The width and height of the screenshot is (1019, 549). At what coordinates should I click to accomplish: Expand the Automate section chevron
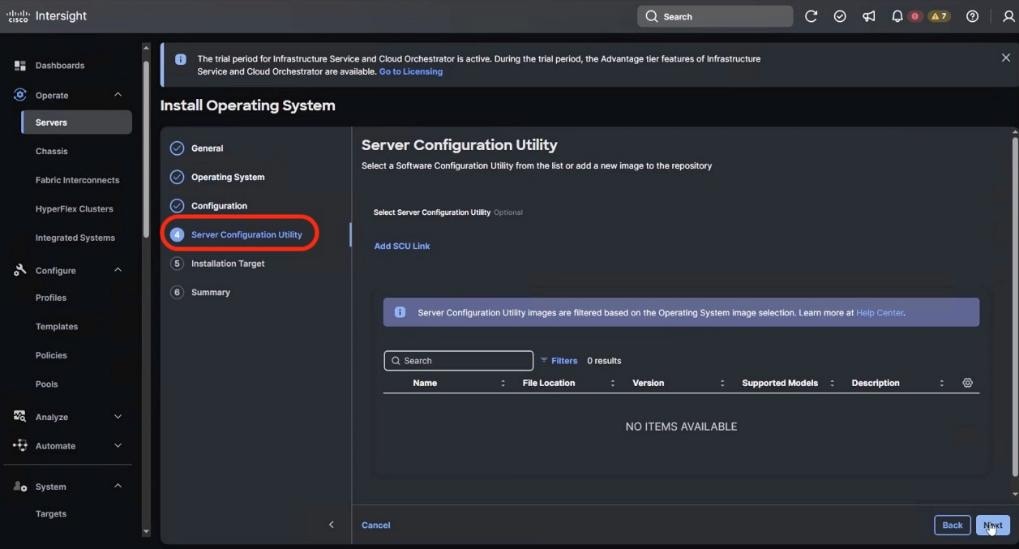(x=118, y=446)
